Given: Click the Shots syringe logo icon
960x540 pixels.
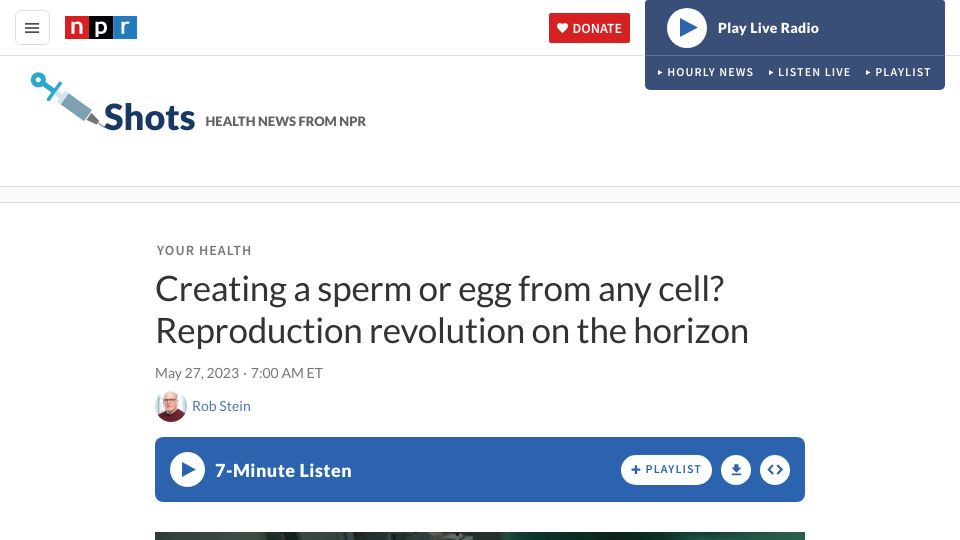Looking at the screenshot, I should [x=66, y=100].
